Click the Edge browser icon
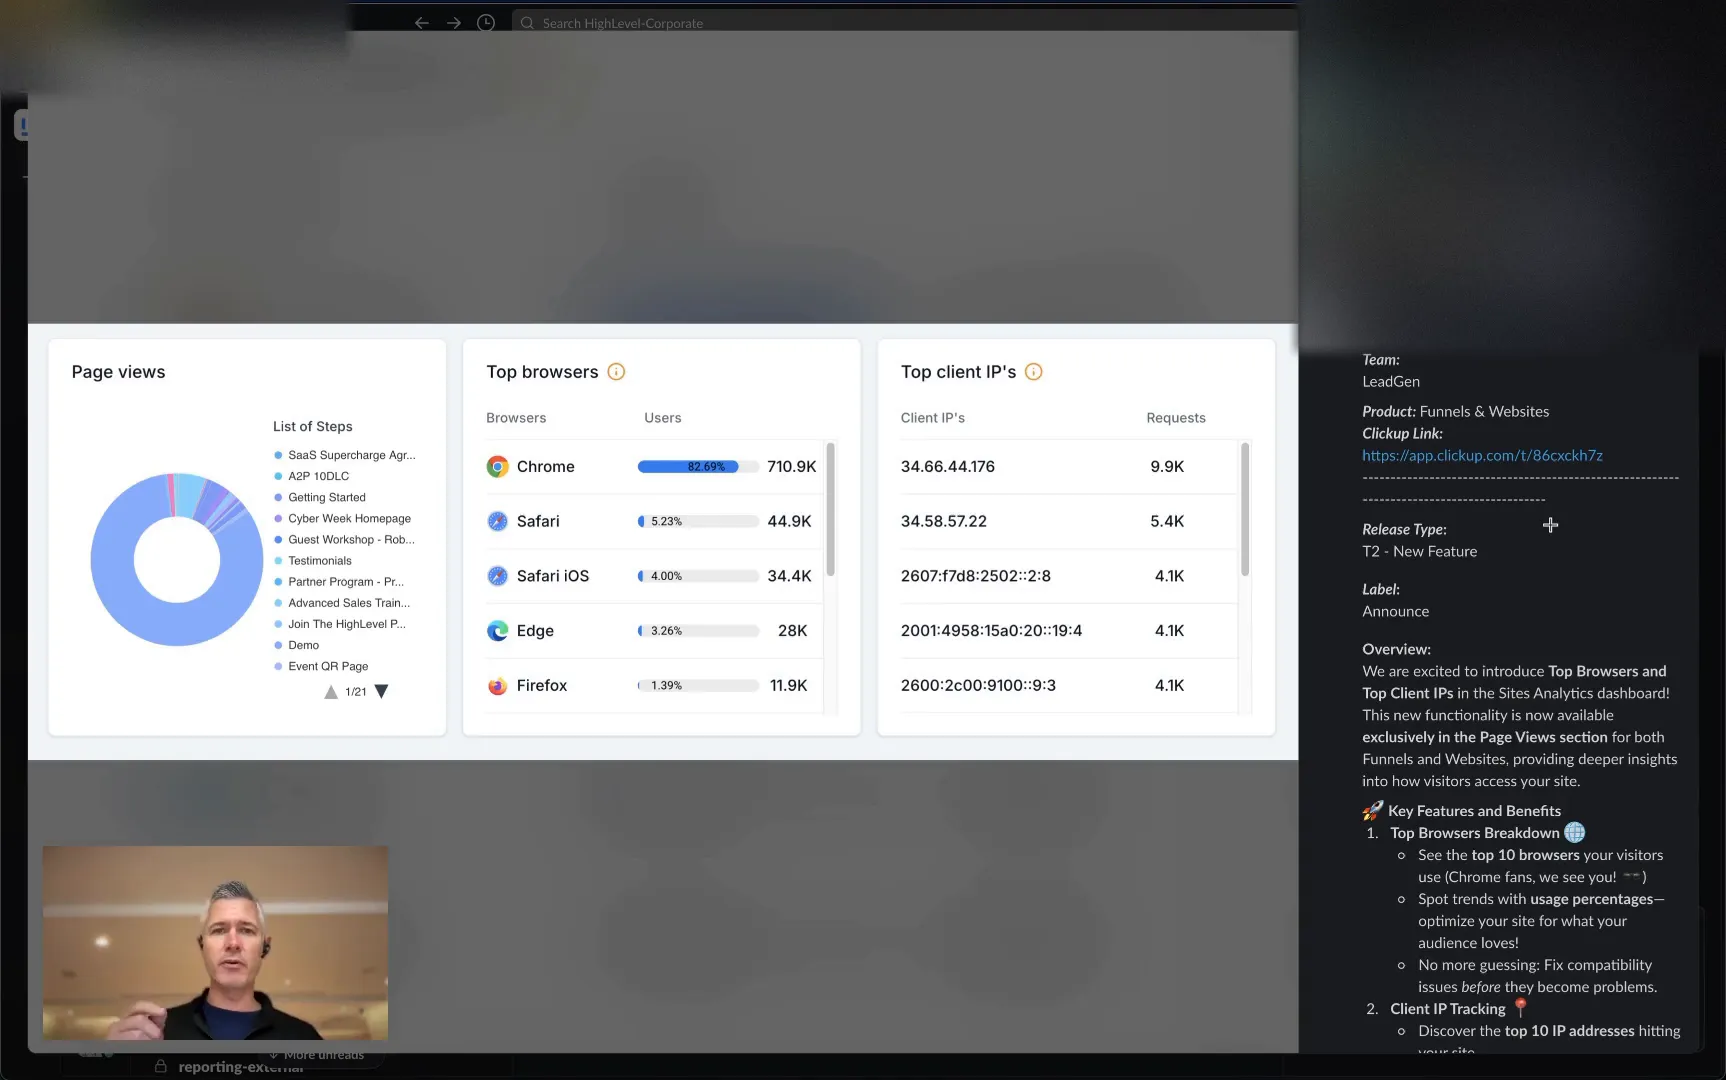This screenshot has width=1726, height=1080. coord(497,630)
